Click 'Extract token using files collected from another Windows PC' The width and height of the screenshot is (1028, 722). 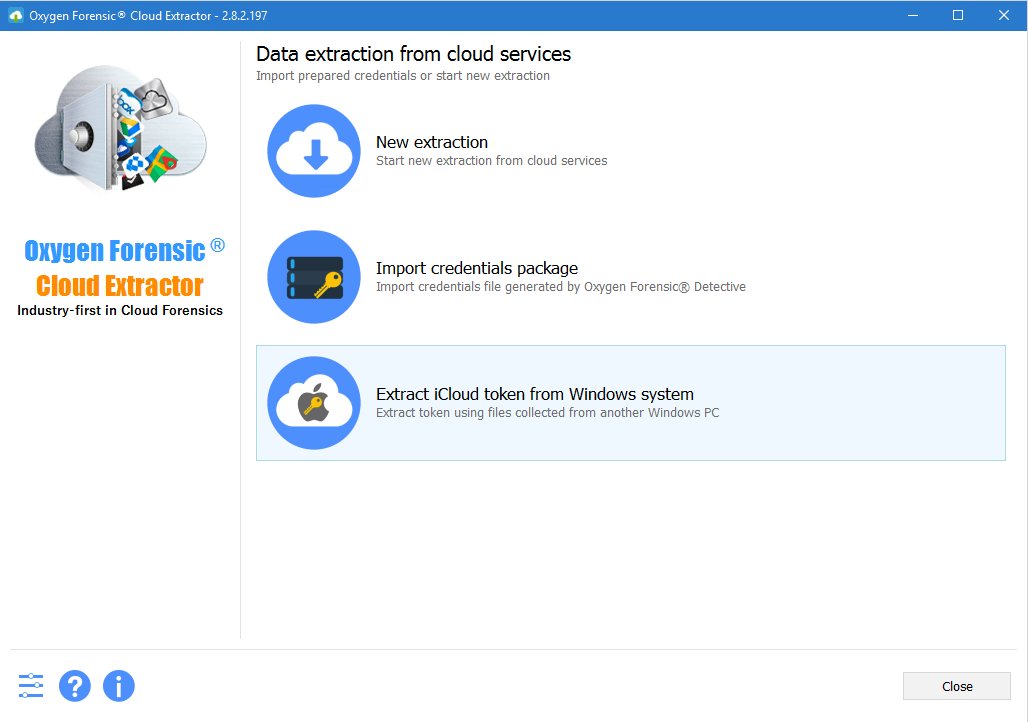(547, 412)
